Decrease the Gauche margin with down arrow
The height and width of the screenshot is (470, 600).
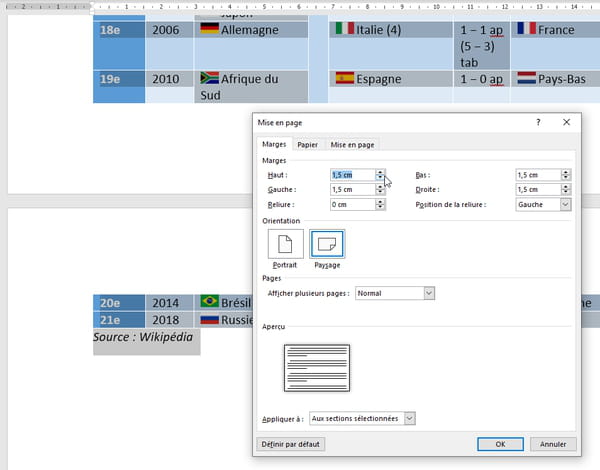[380, 193]
